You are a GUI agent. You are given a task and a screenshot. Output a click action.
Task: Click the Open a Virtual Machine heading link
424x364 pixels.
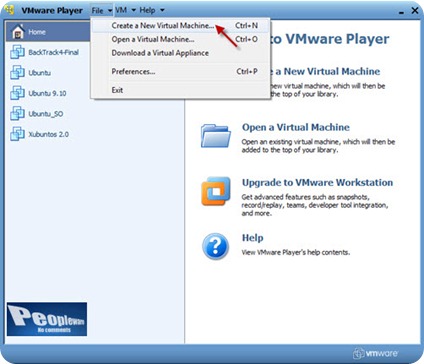pyautogui.click(x=296, y=127)
